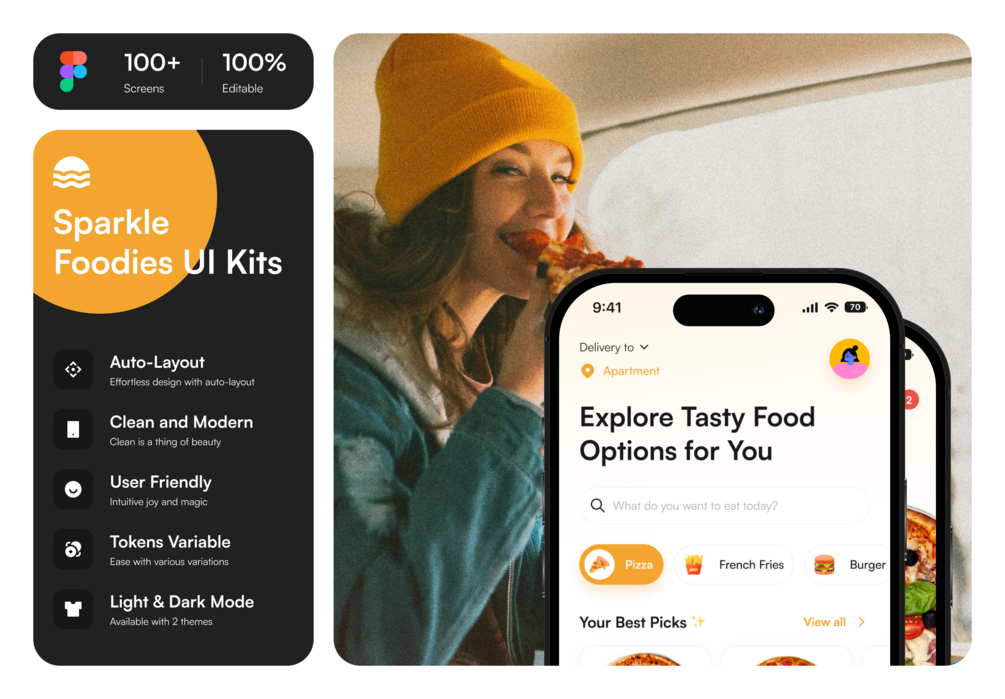Click the Tokens Variable icon
This screenshot has height=699, width=1005.
click(x=73, y=549)
